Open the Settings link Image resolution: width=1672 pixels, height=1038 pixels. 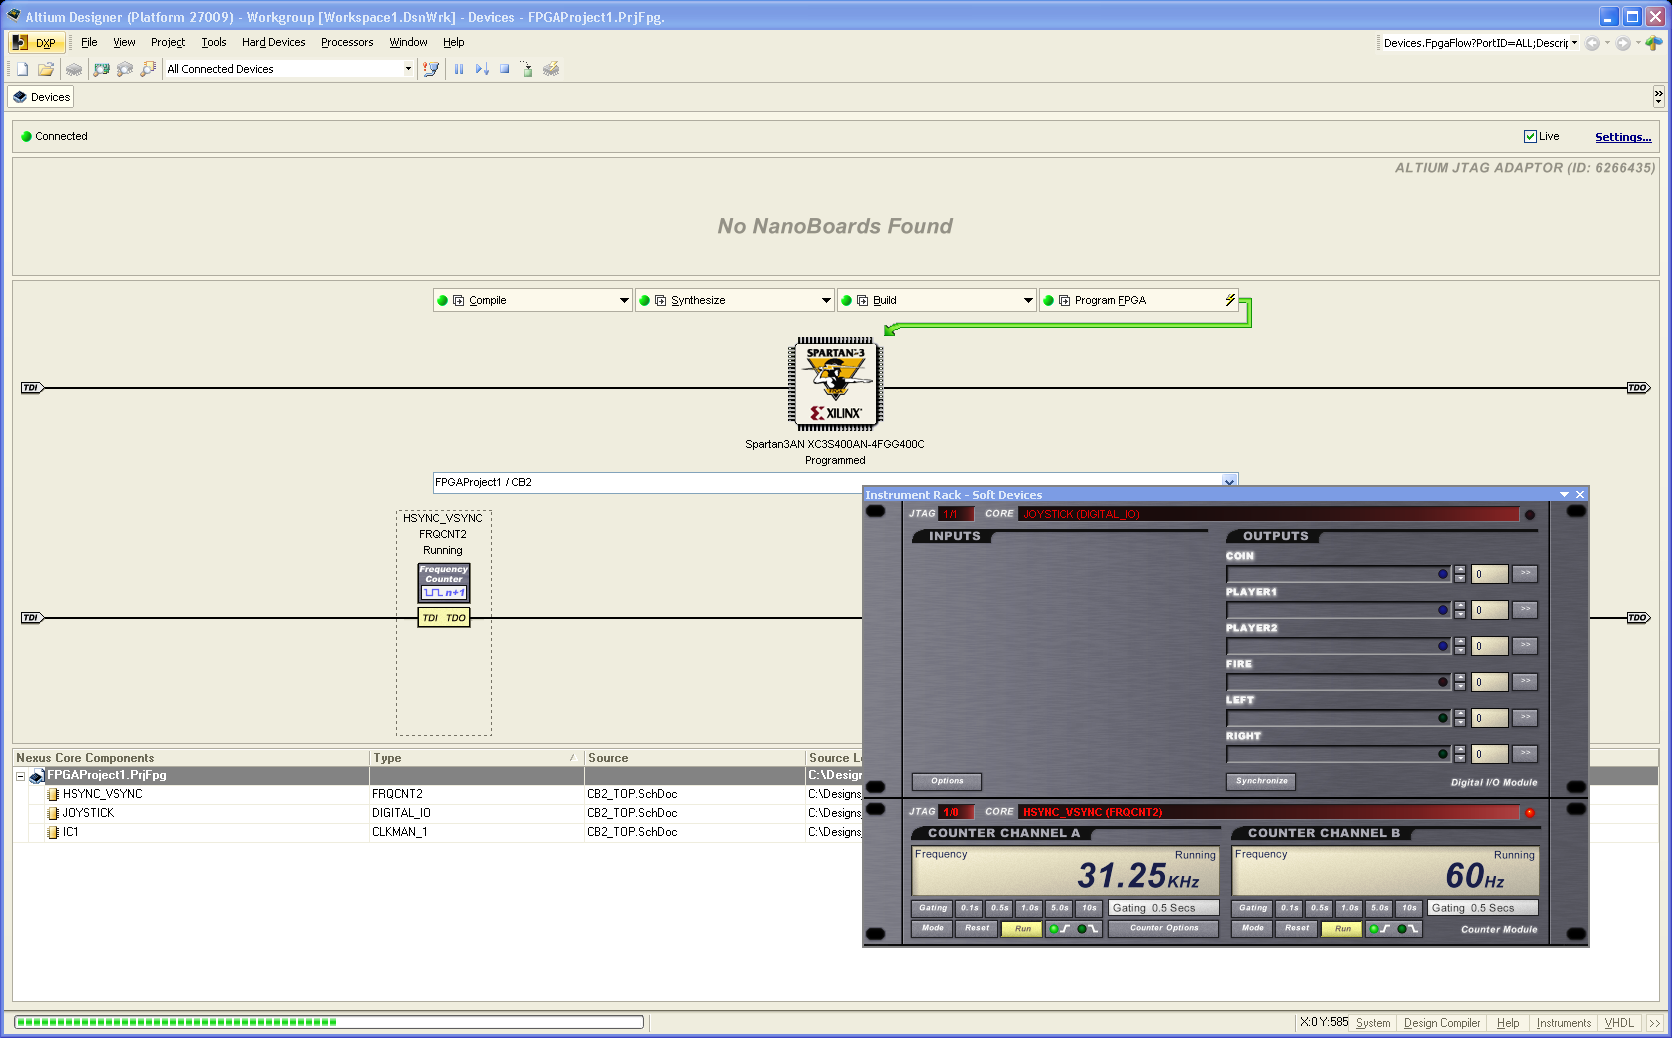[x=1623, y=137]
